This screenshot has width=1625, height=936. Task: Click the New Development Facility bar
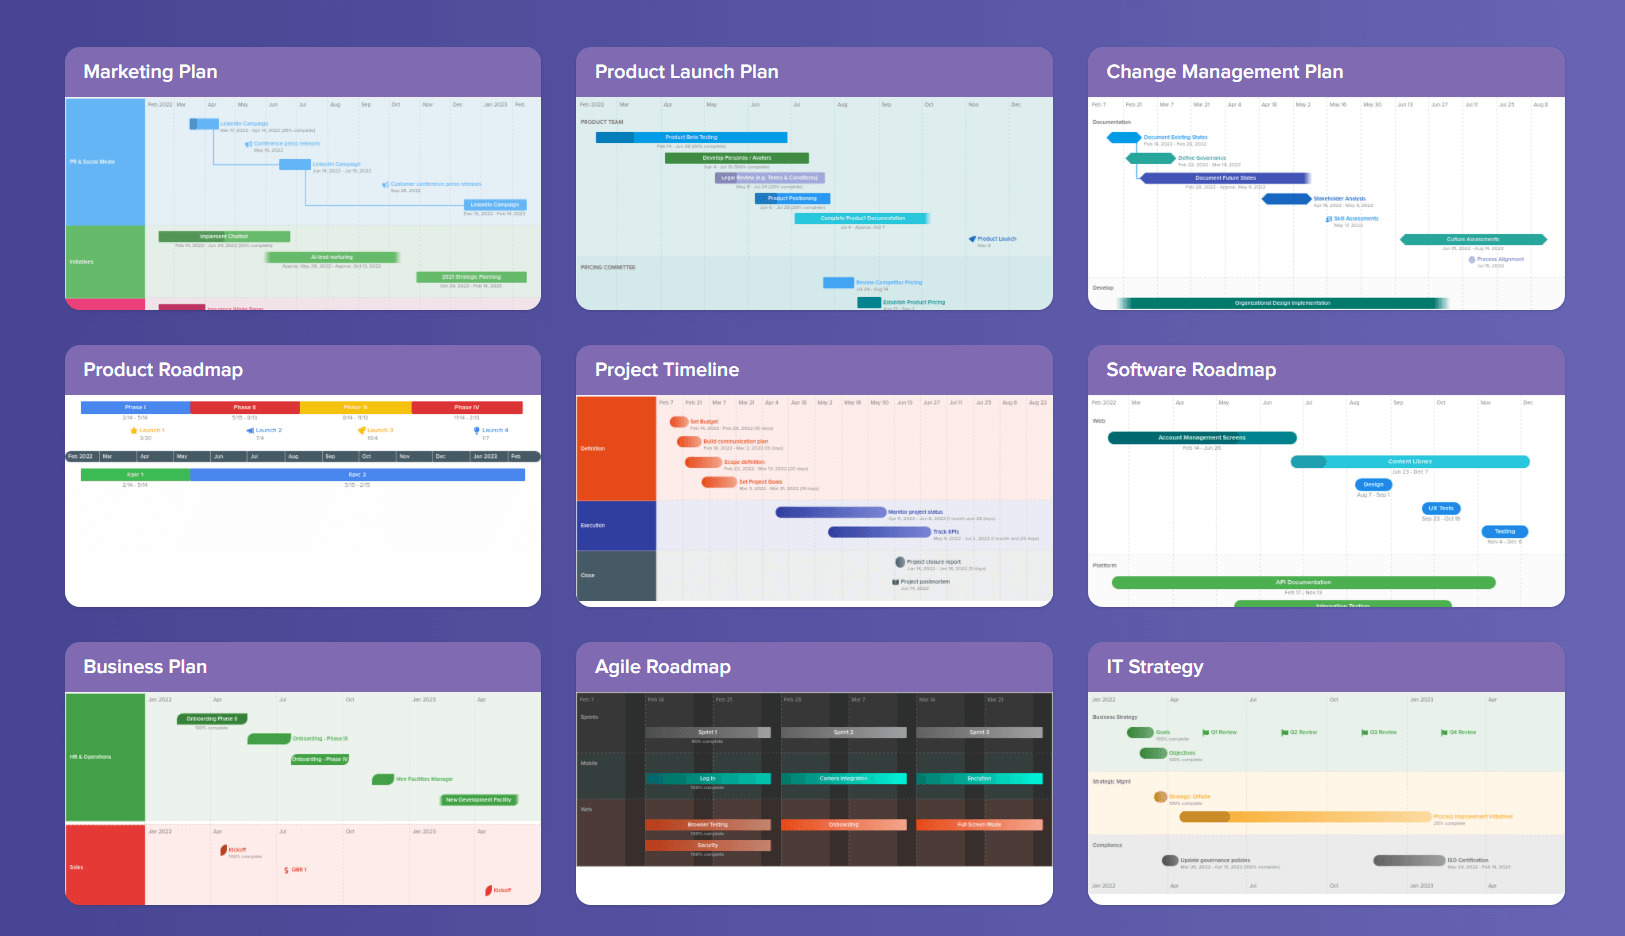[479, 800]
